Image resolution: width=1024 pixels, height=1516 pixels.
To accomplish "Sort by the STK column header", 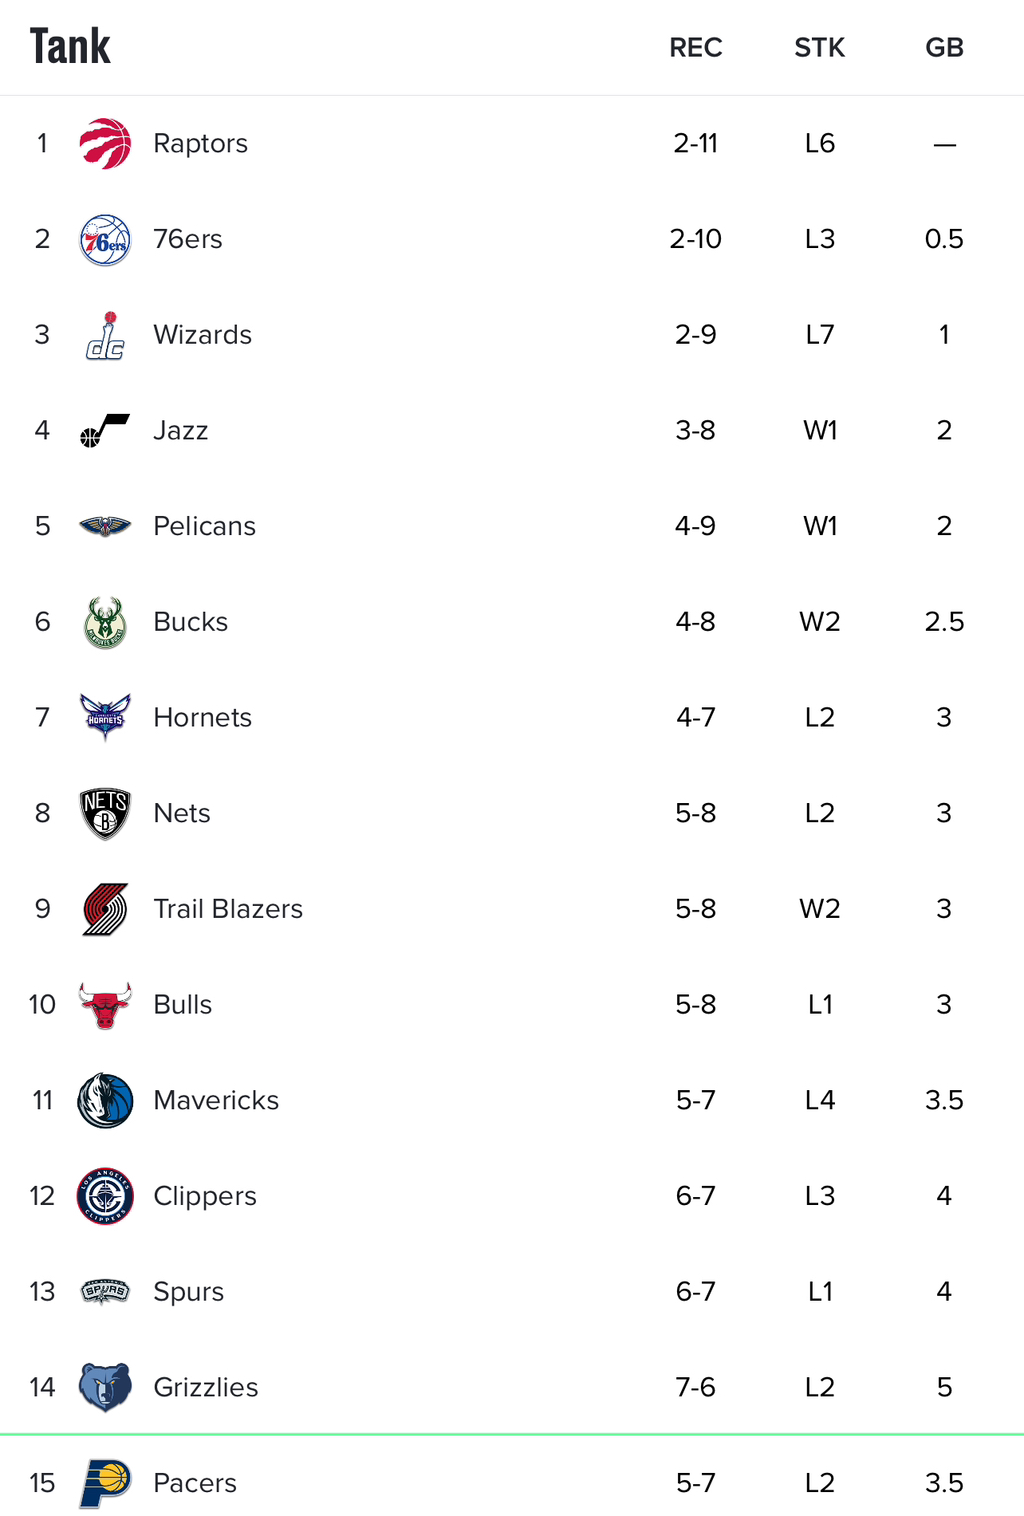I will pyautogui.click(x=820, y=48).
